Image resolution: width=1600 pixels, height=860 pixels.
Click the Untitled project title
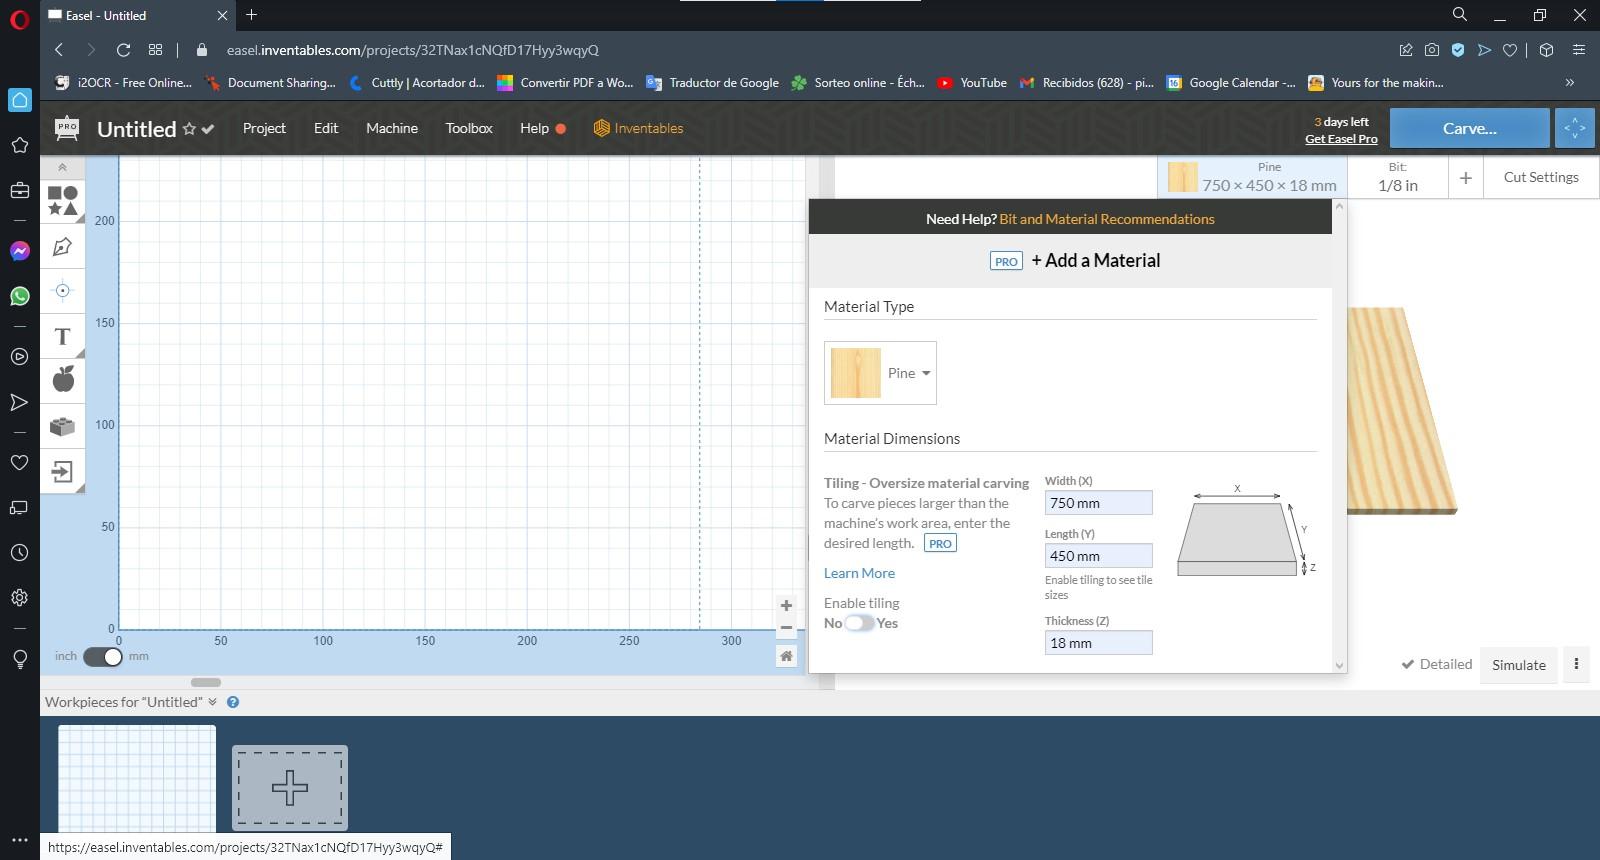click(136, 129)
